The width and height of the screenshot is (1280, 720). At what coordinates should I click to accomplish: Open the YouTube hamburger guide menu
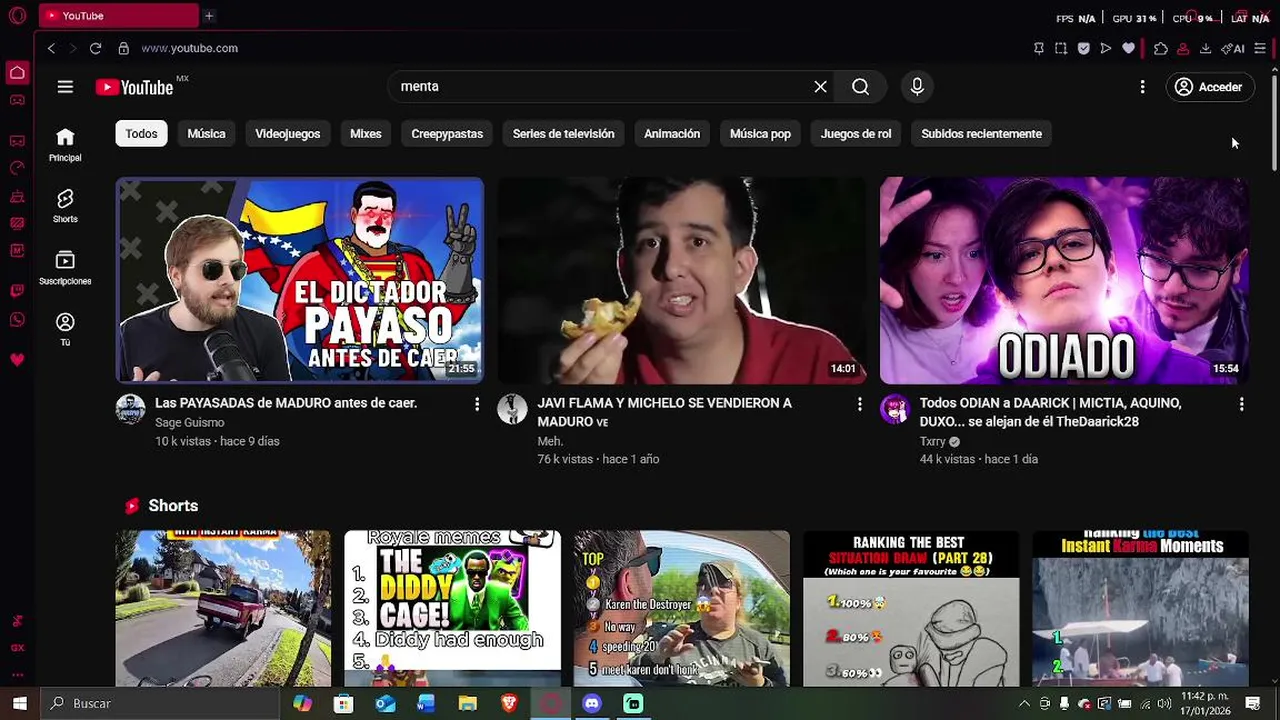(x=65, y=87)
